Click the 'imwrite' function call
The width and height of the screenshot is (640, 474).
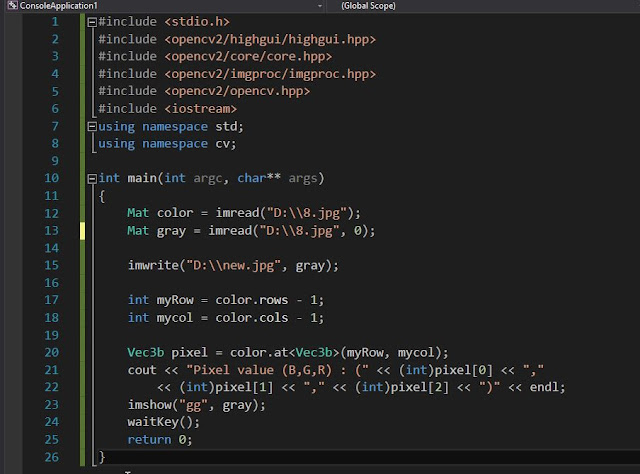coord(153,265)
